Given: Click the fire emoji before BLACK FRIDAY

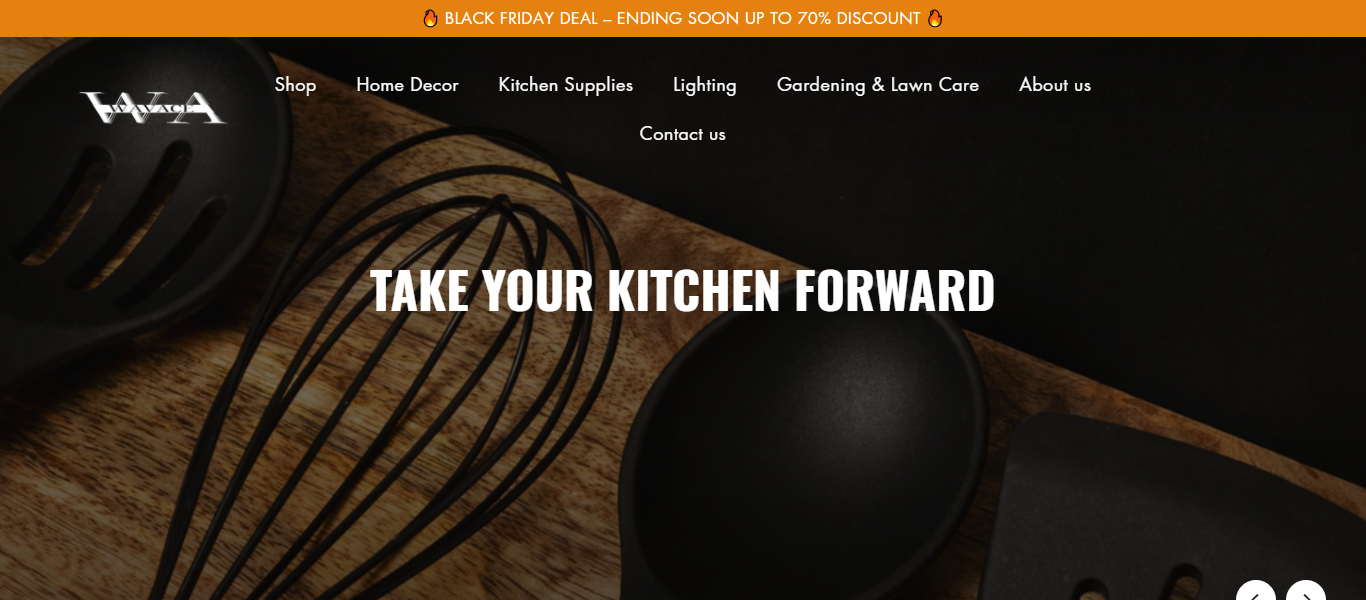Looking at the screenshot, I should (x=430, y=18).
